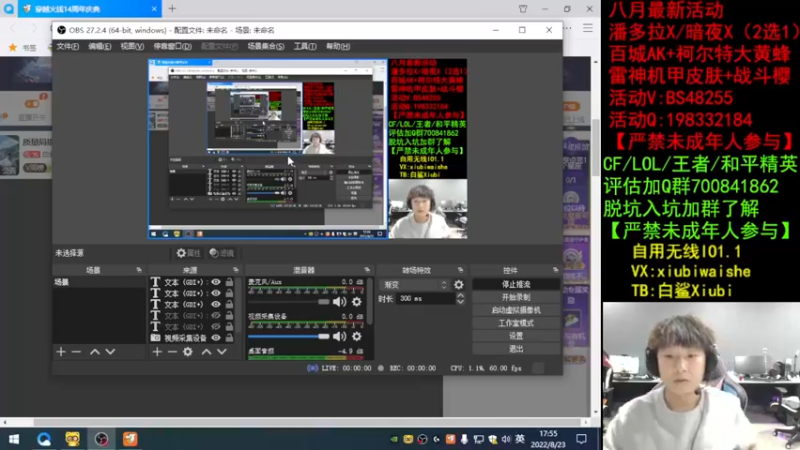Image resolution: width=800 pixels, height=450 pixels.
Task: Open the 文件(F) menu in OBS
Action: pyautogui.click(x=67, y=46)
